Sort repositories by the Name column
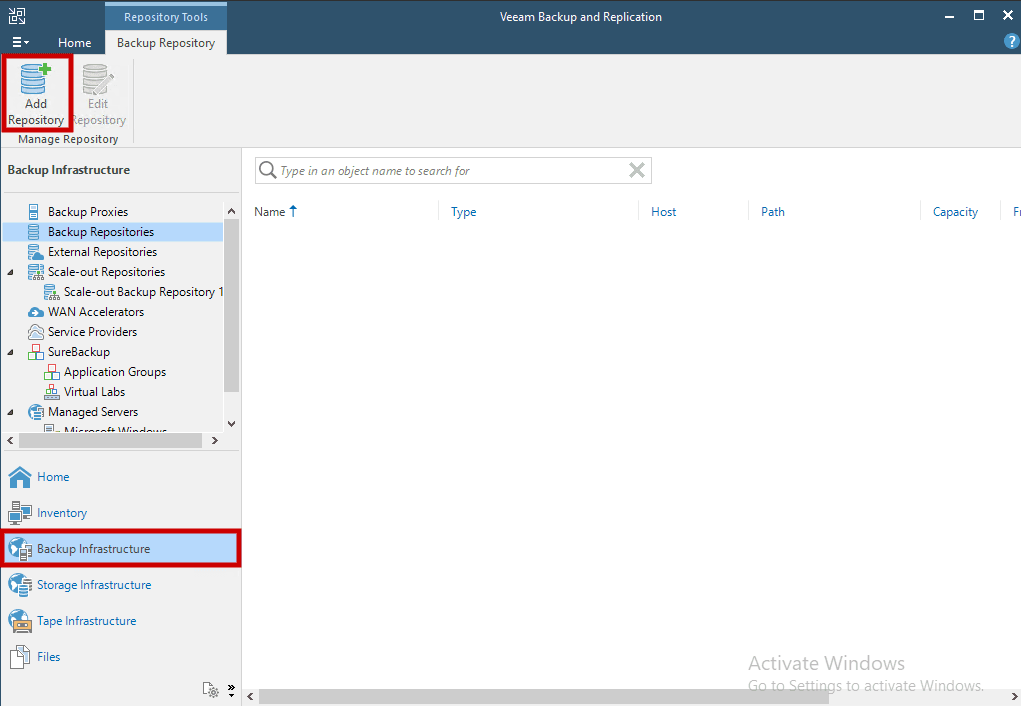This screenshot has width=1021, height=706. tap(268, 211)
